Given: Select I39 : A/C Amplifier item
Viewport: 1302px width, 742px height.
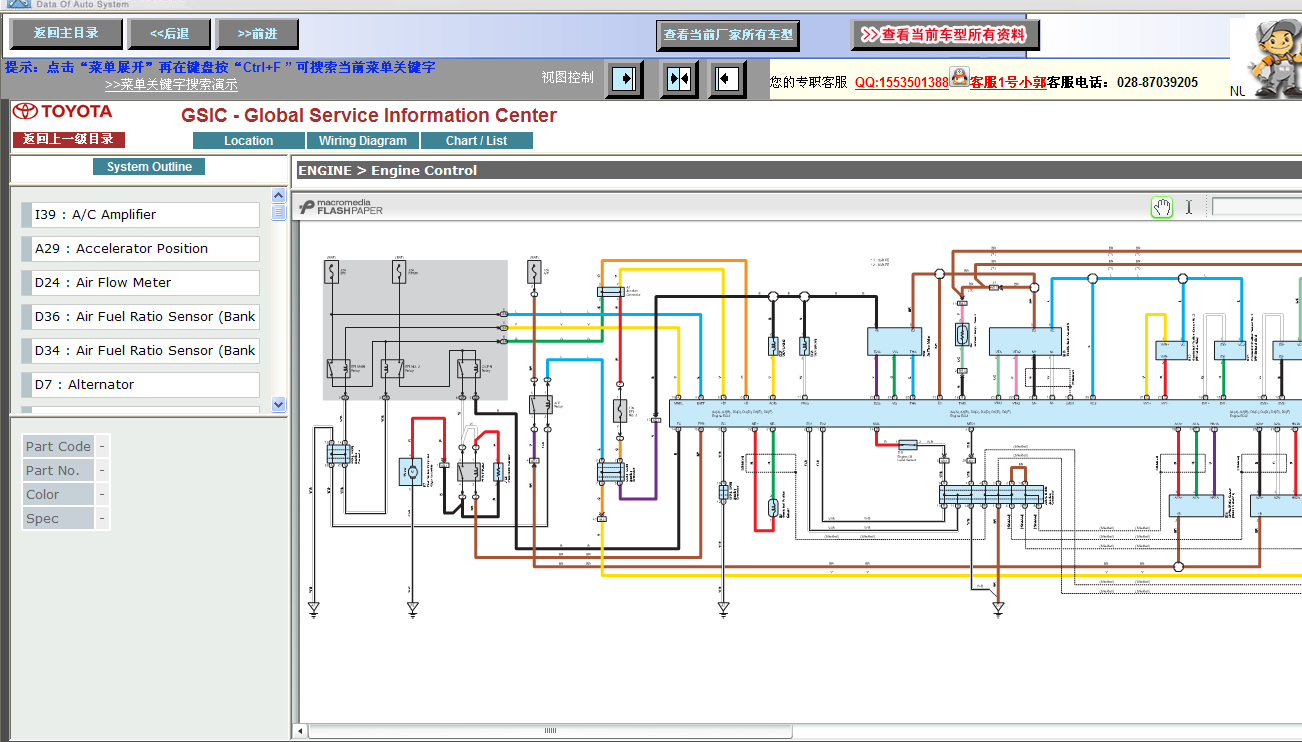Looking at the screenshot, I should 141,215.
